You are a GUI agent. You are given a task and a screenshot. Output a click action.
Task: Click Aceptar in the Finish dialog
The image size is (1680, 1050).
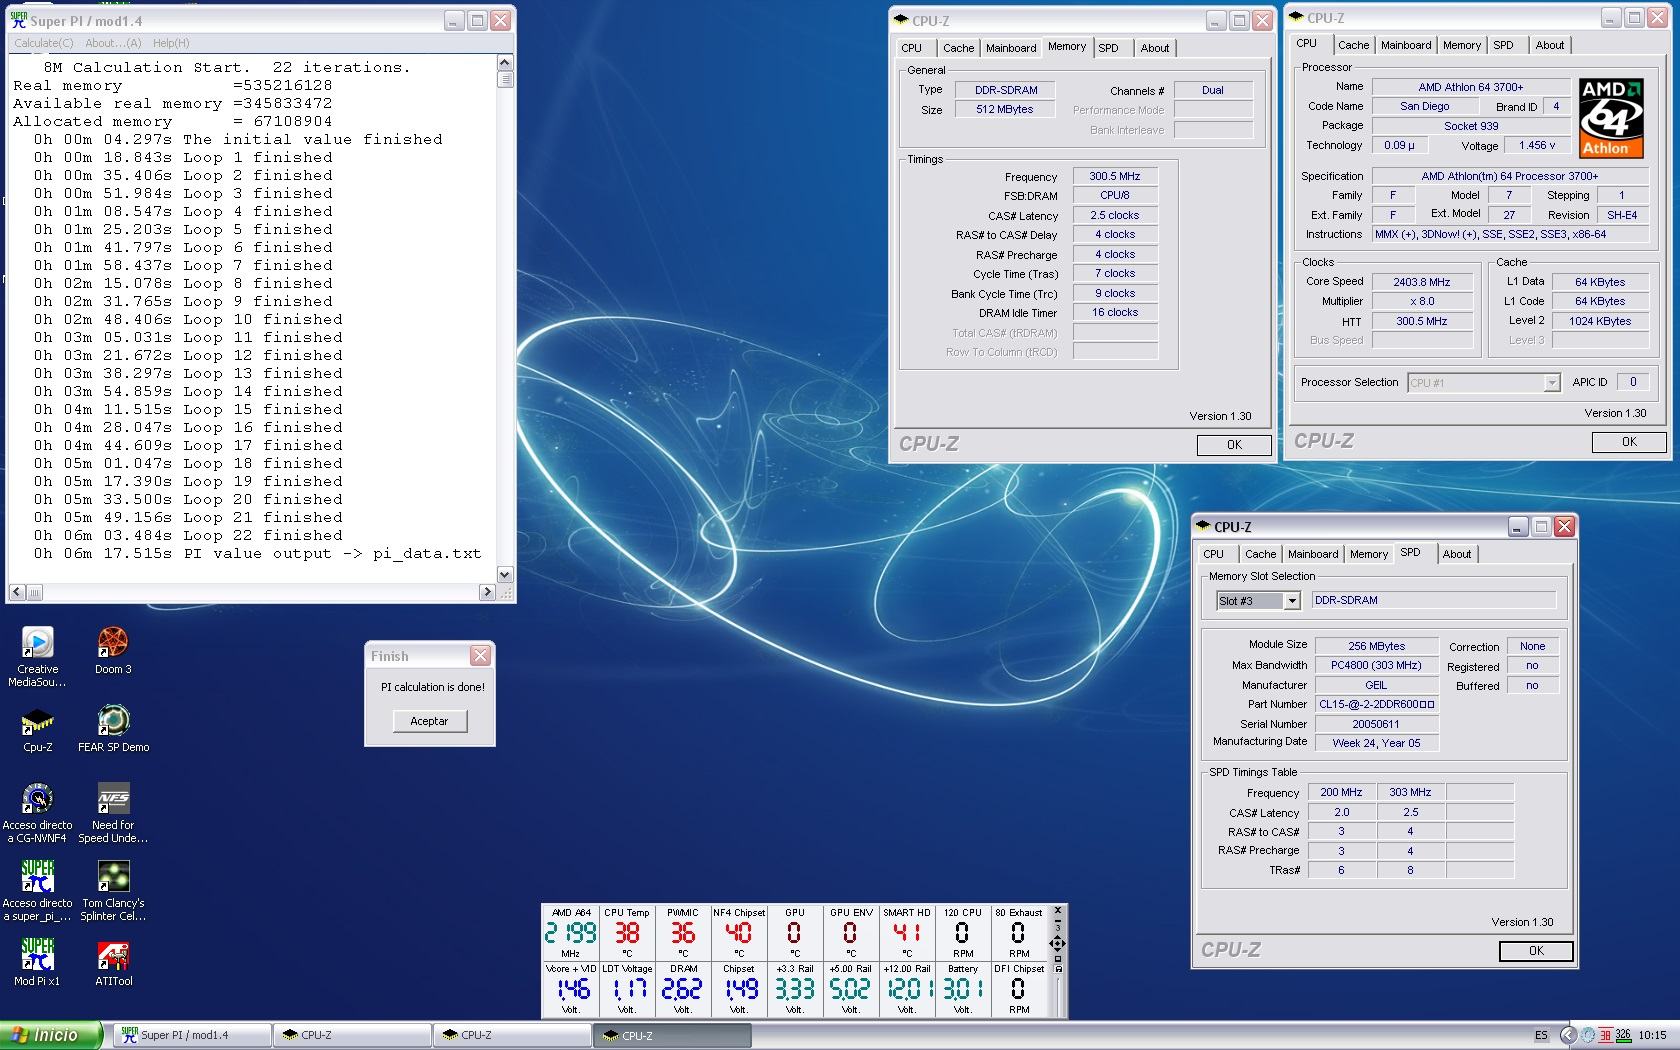pyautogui.click(x=429, y=721)
